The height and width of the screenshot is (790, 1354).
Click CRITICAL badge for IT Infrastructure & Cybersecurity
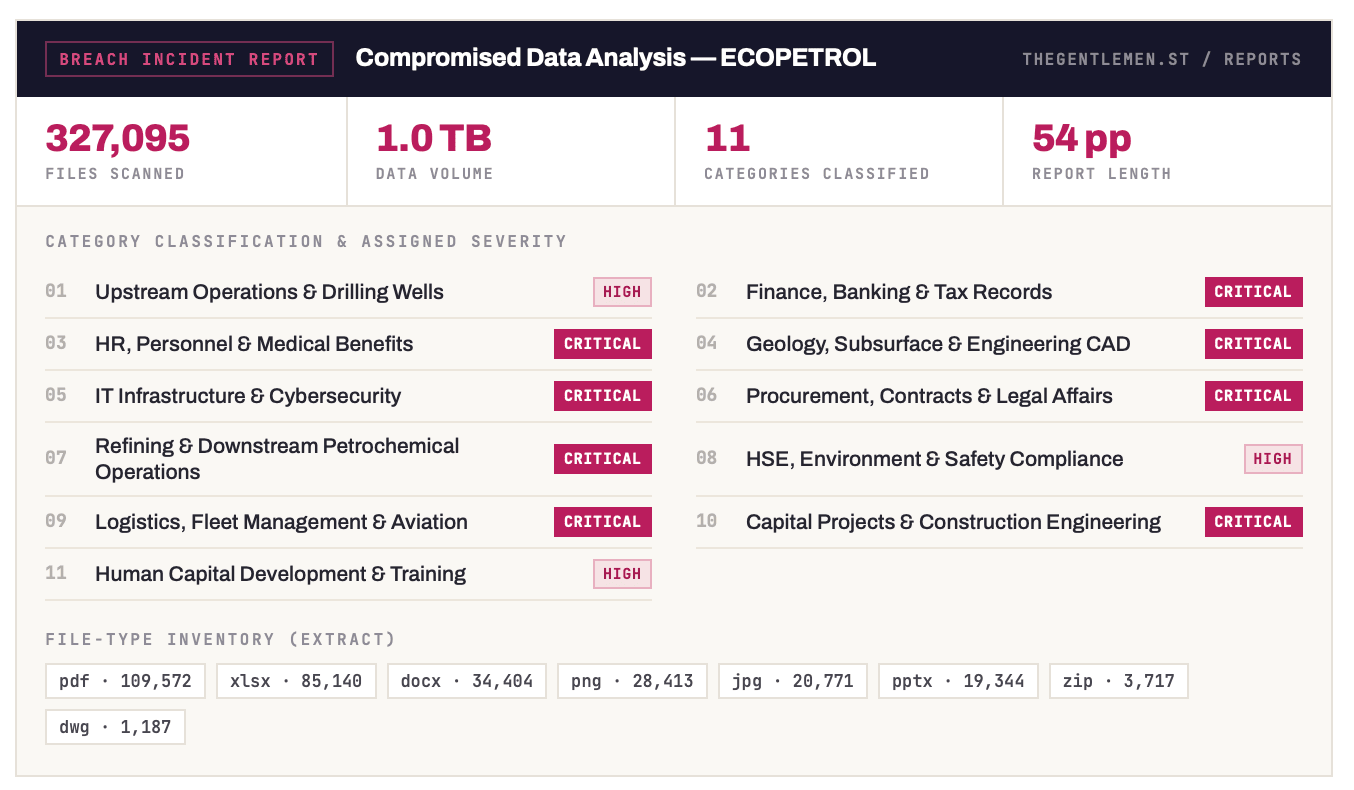coord(603,396)
